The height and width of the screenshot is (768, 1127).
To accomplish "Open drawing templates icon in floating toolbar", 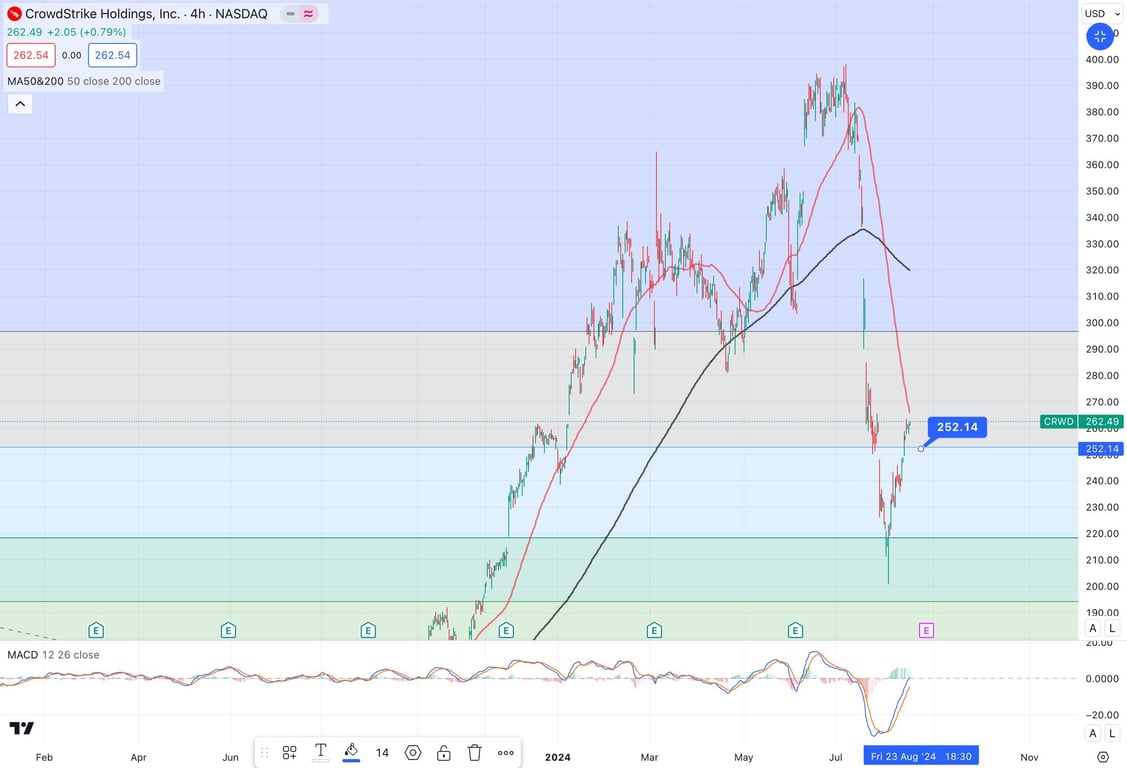I will coord(289,752).
